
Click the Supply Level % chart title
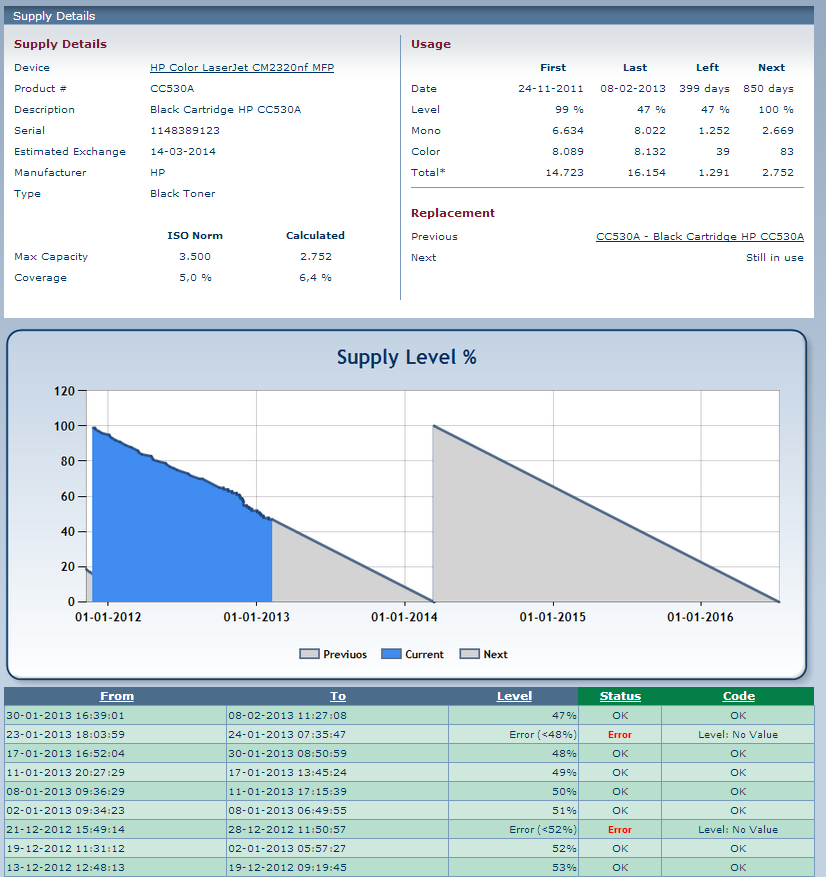pos(406,357)
